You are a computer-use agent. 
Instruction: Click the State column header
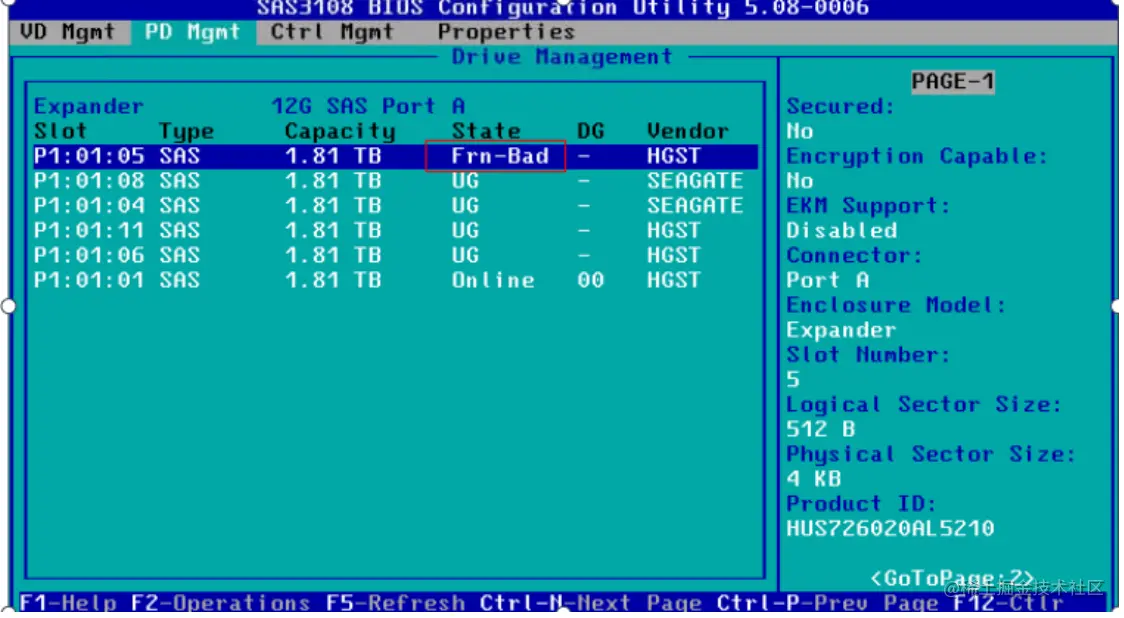point(485,131)
